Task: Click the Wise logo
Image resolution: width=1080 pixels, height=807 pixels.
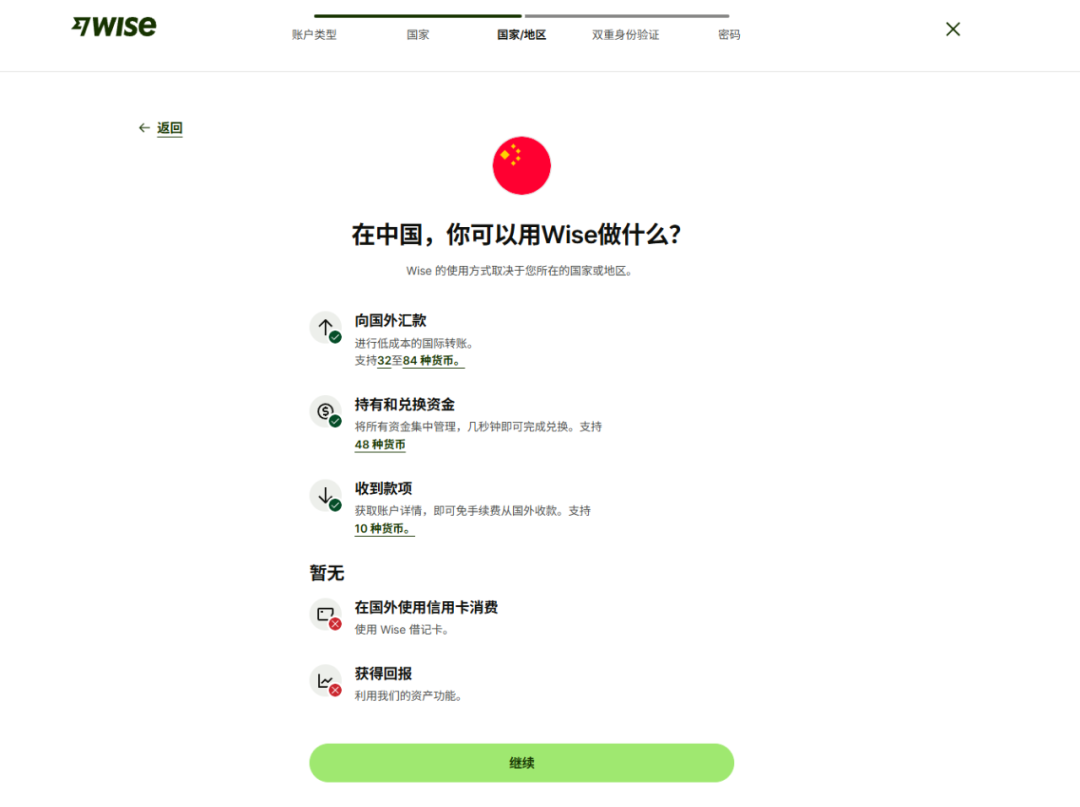Action: pos(113,27)
